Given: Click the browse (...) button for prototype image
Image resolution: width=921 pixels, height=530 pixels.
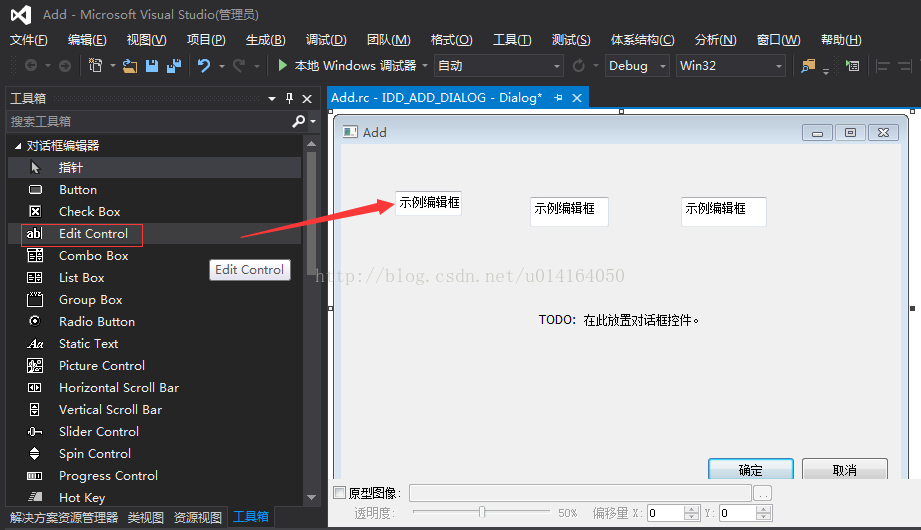Looking at the screenshot, I should coord(762,493).
